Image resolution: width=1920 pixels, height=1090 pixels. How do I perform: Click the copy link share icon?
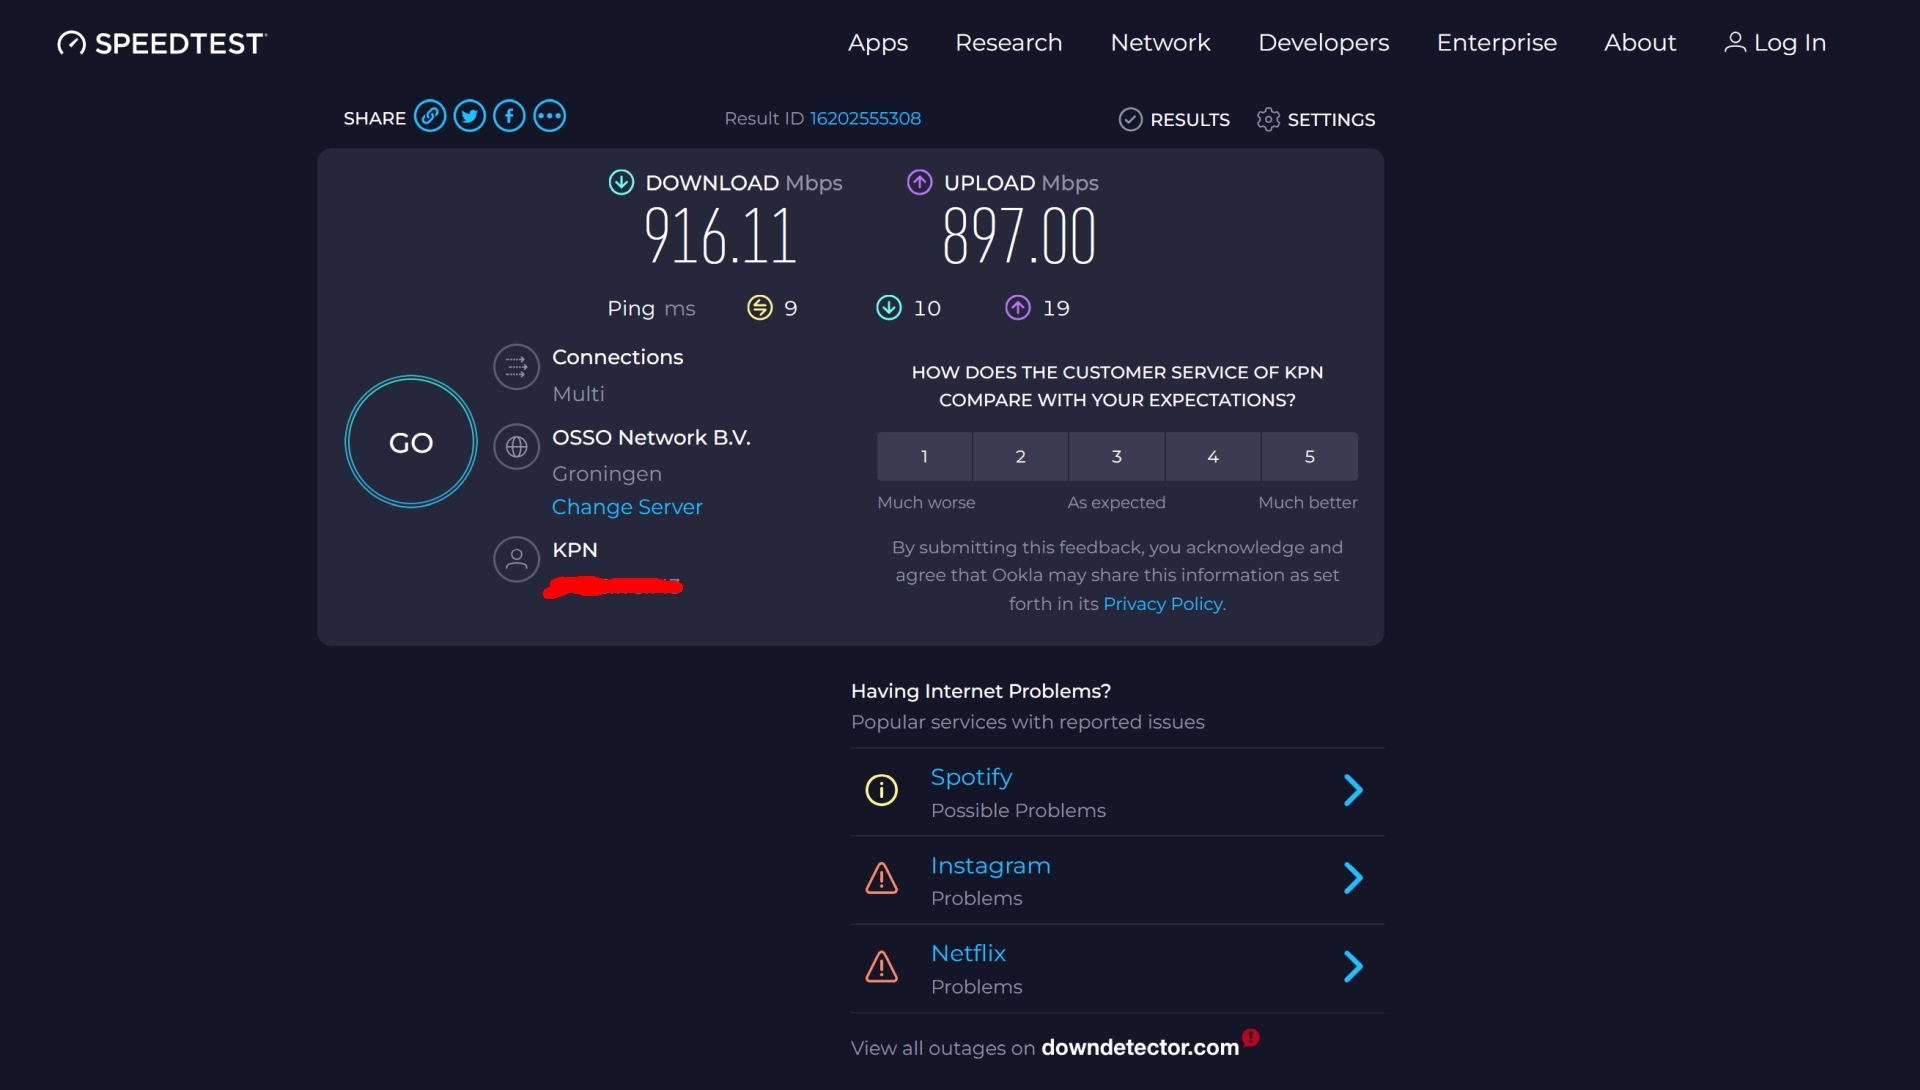tap(430, 117)
